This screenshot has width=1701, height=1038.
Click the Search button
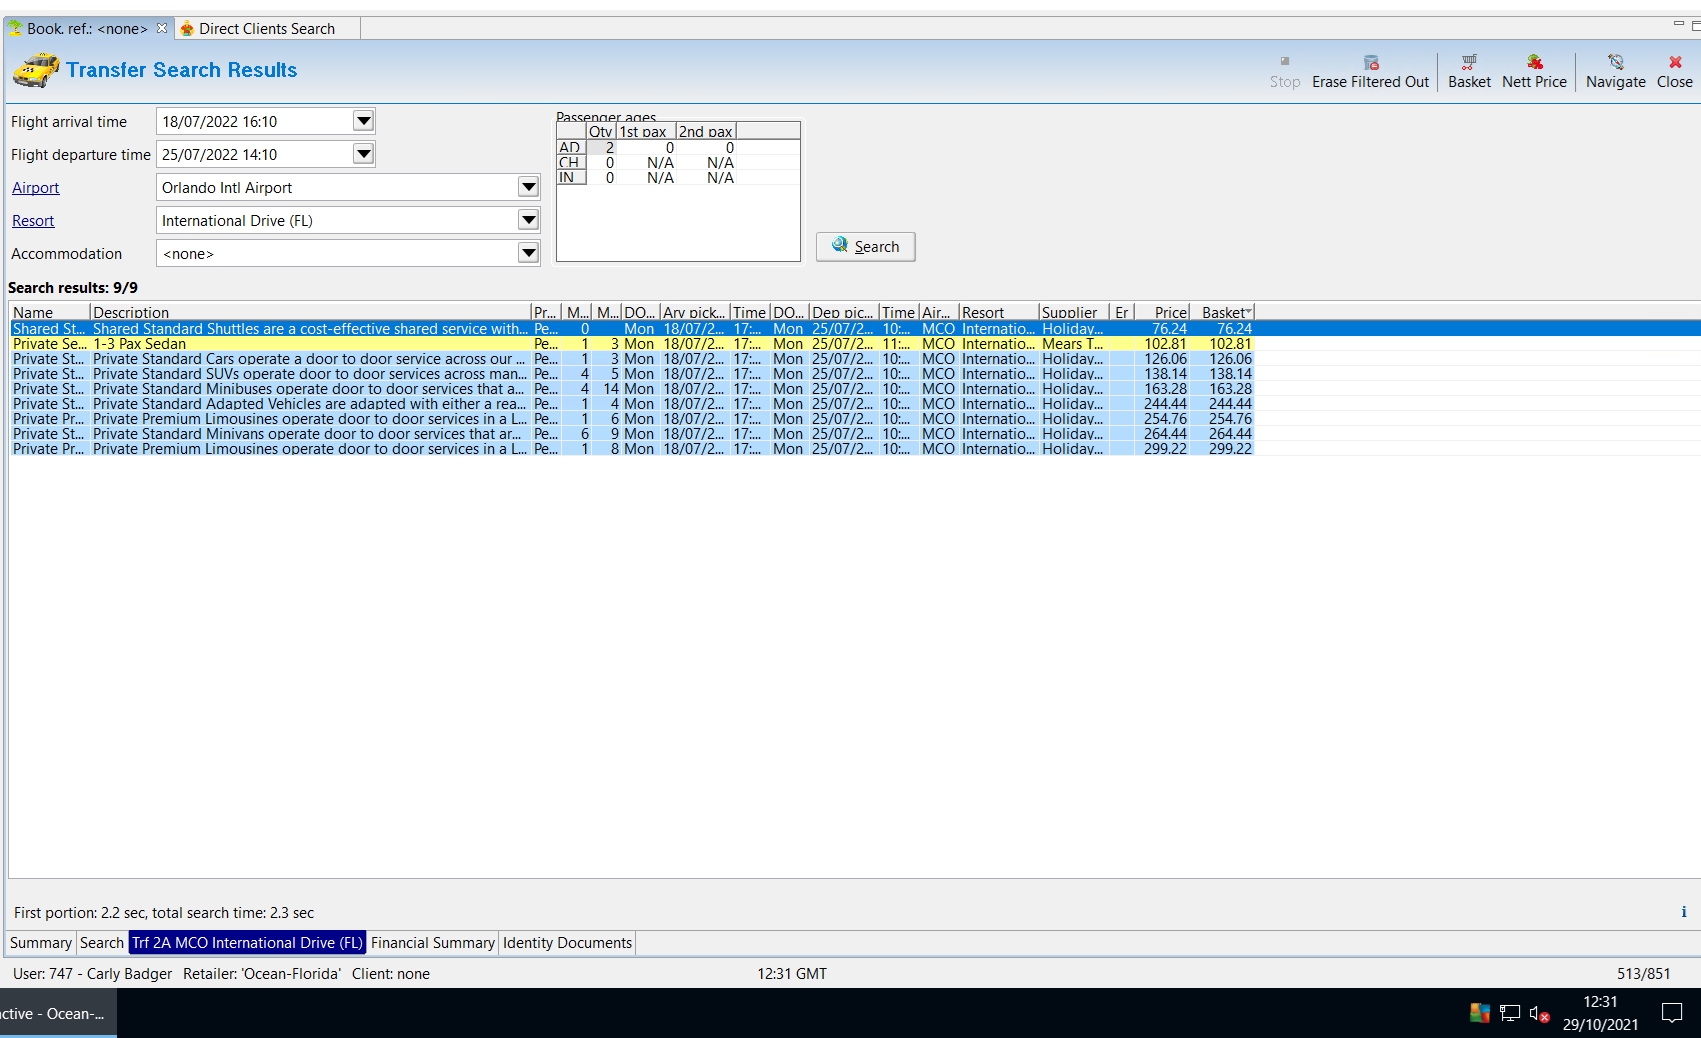tap(866, 246)
